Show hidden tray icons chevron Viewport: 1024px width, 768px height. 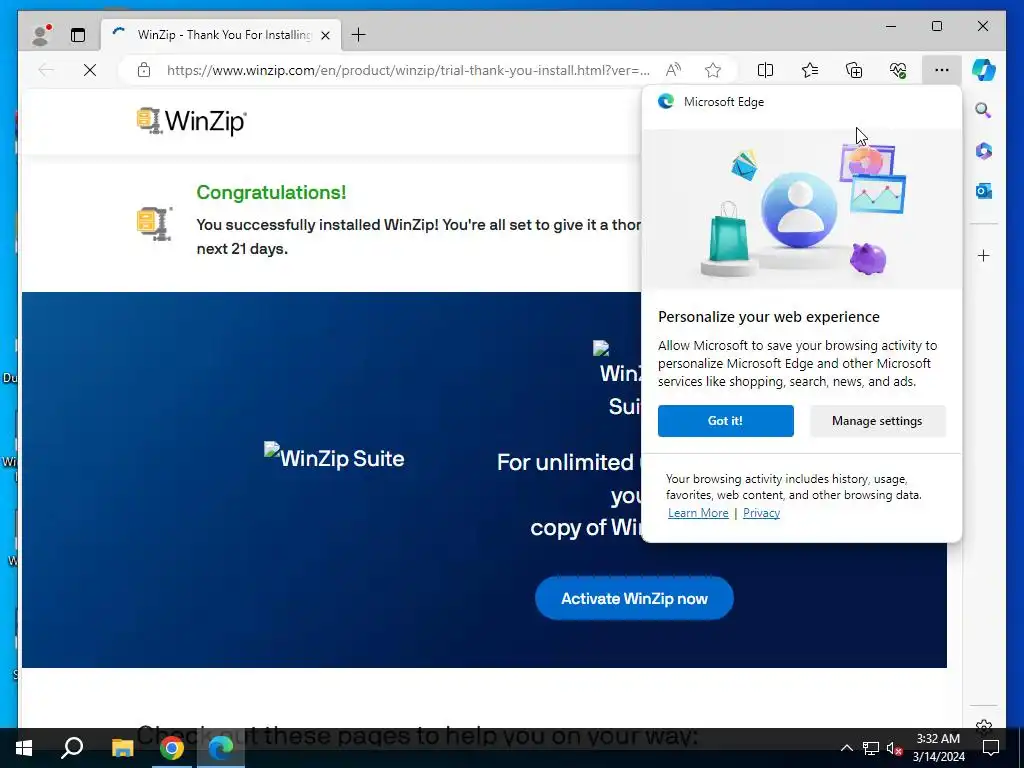click(846, 748)
